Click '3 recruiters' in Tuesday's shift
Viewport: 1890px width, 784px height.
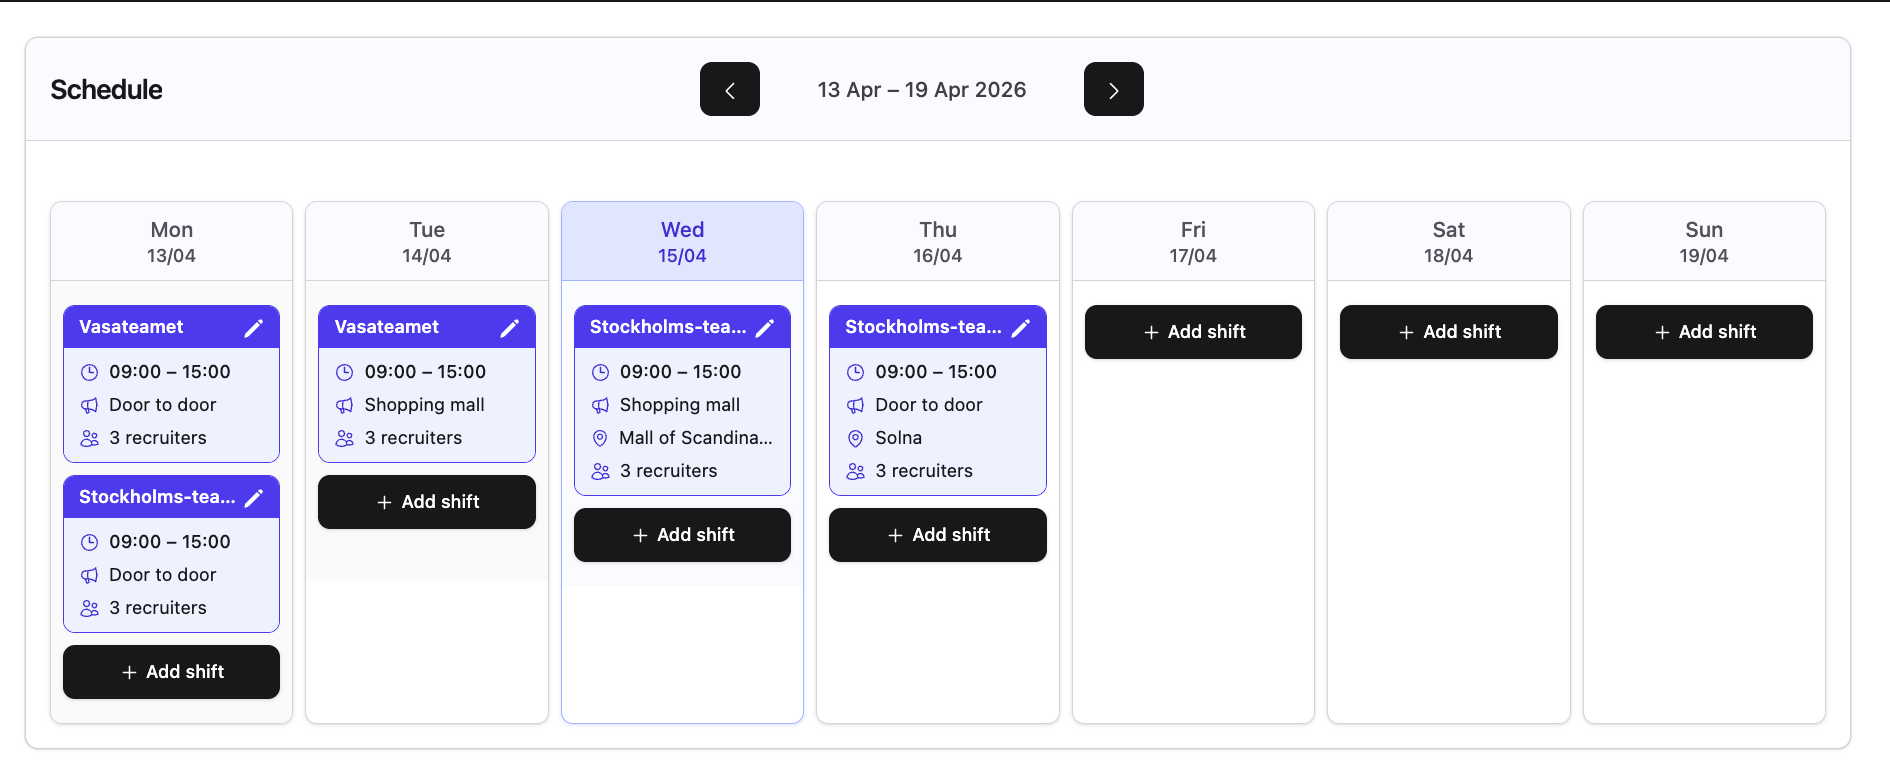point(414,438)
